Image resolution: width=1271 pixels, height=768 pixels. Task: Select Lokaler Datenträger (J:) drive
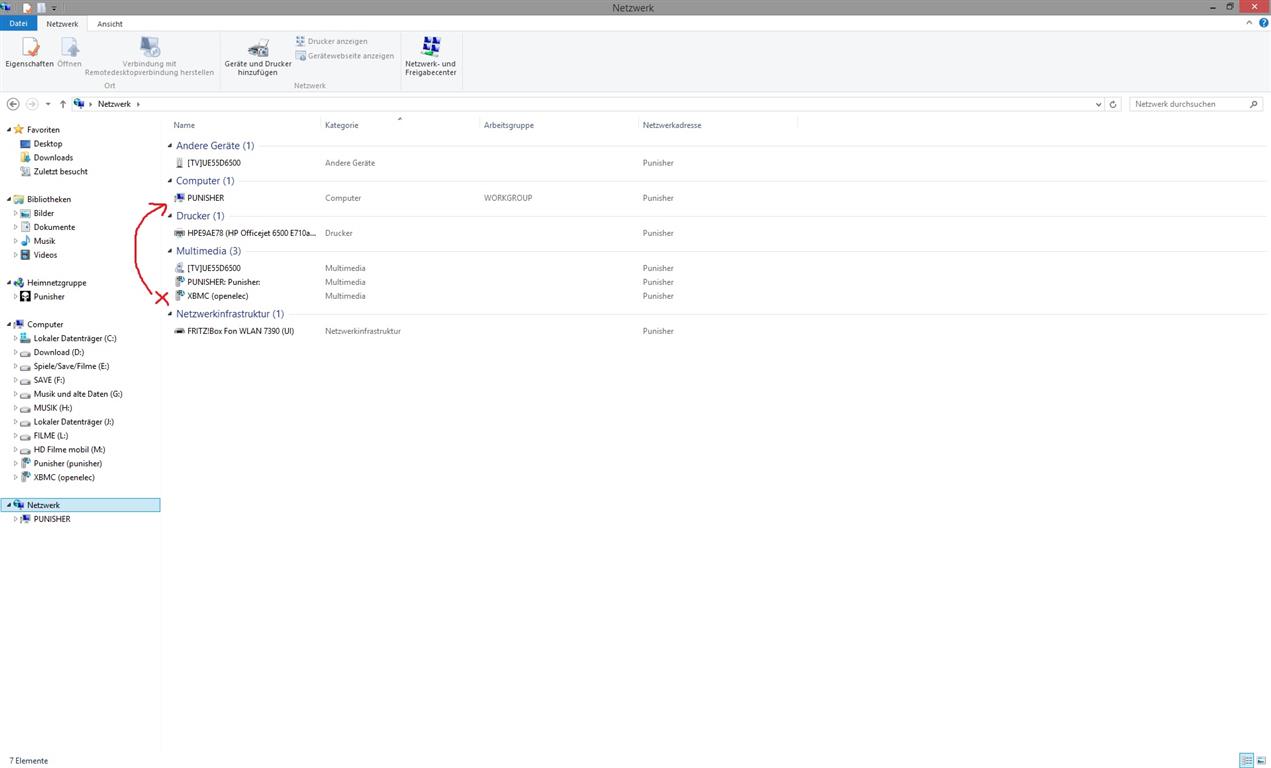[x=73, y=422]
